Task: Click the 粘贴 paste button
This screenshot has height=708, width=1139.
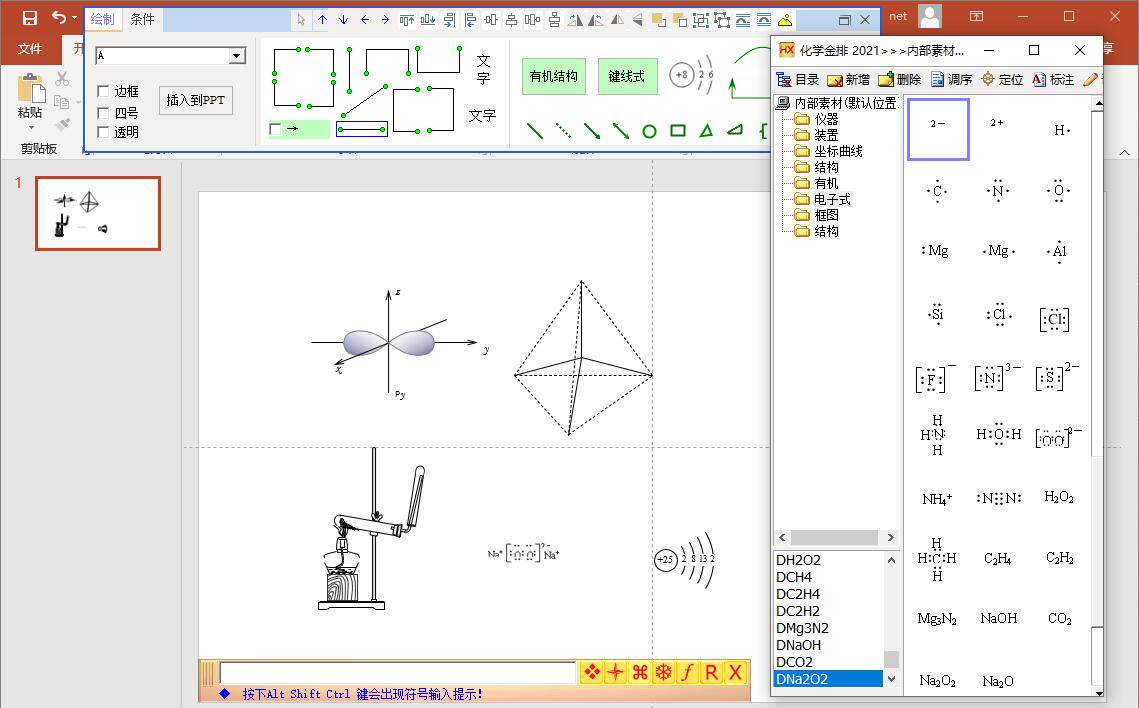Action: pyautogui.click(x=30, y=102)
